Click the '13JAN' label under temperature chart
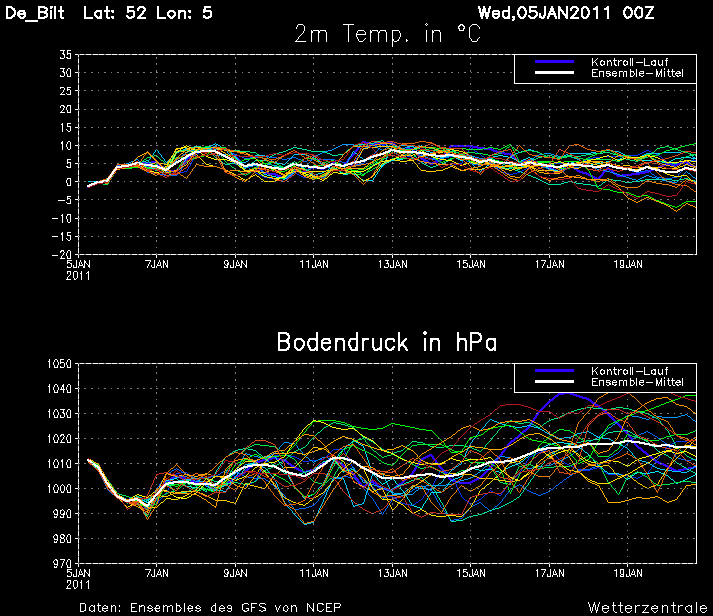 [x=392, y=264]
